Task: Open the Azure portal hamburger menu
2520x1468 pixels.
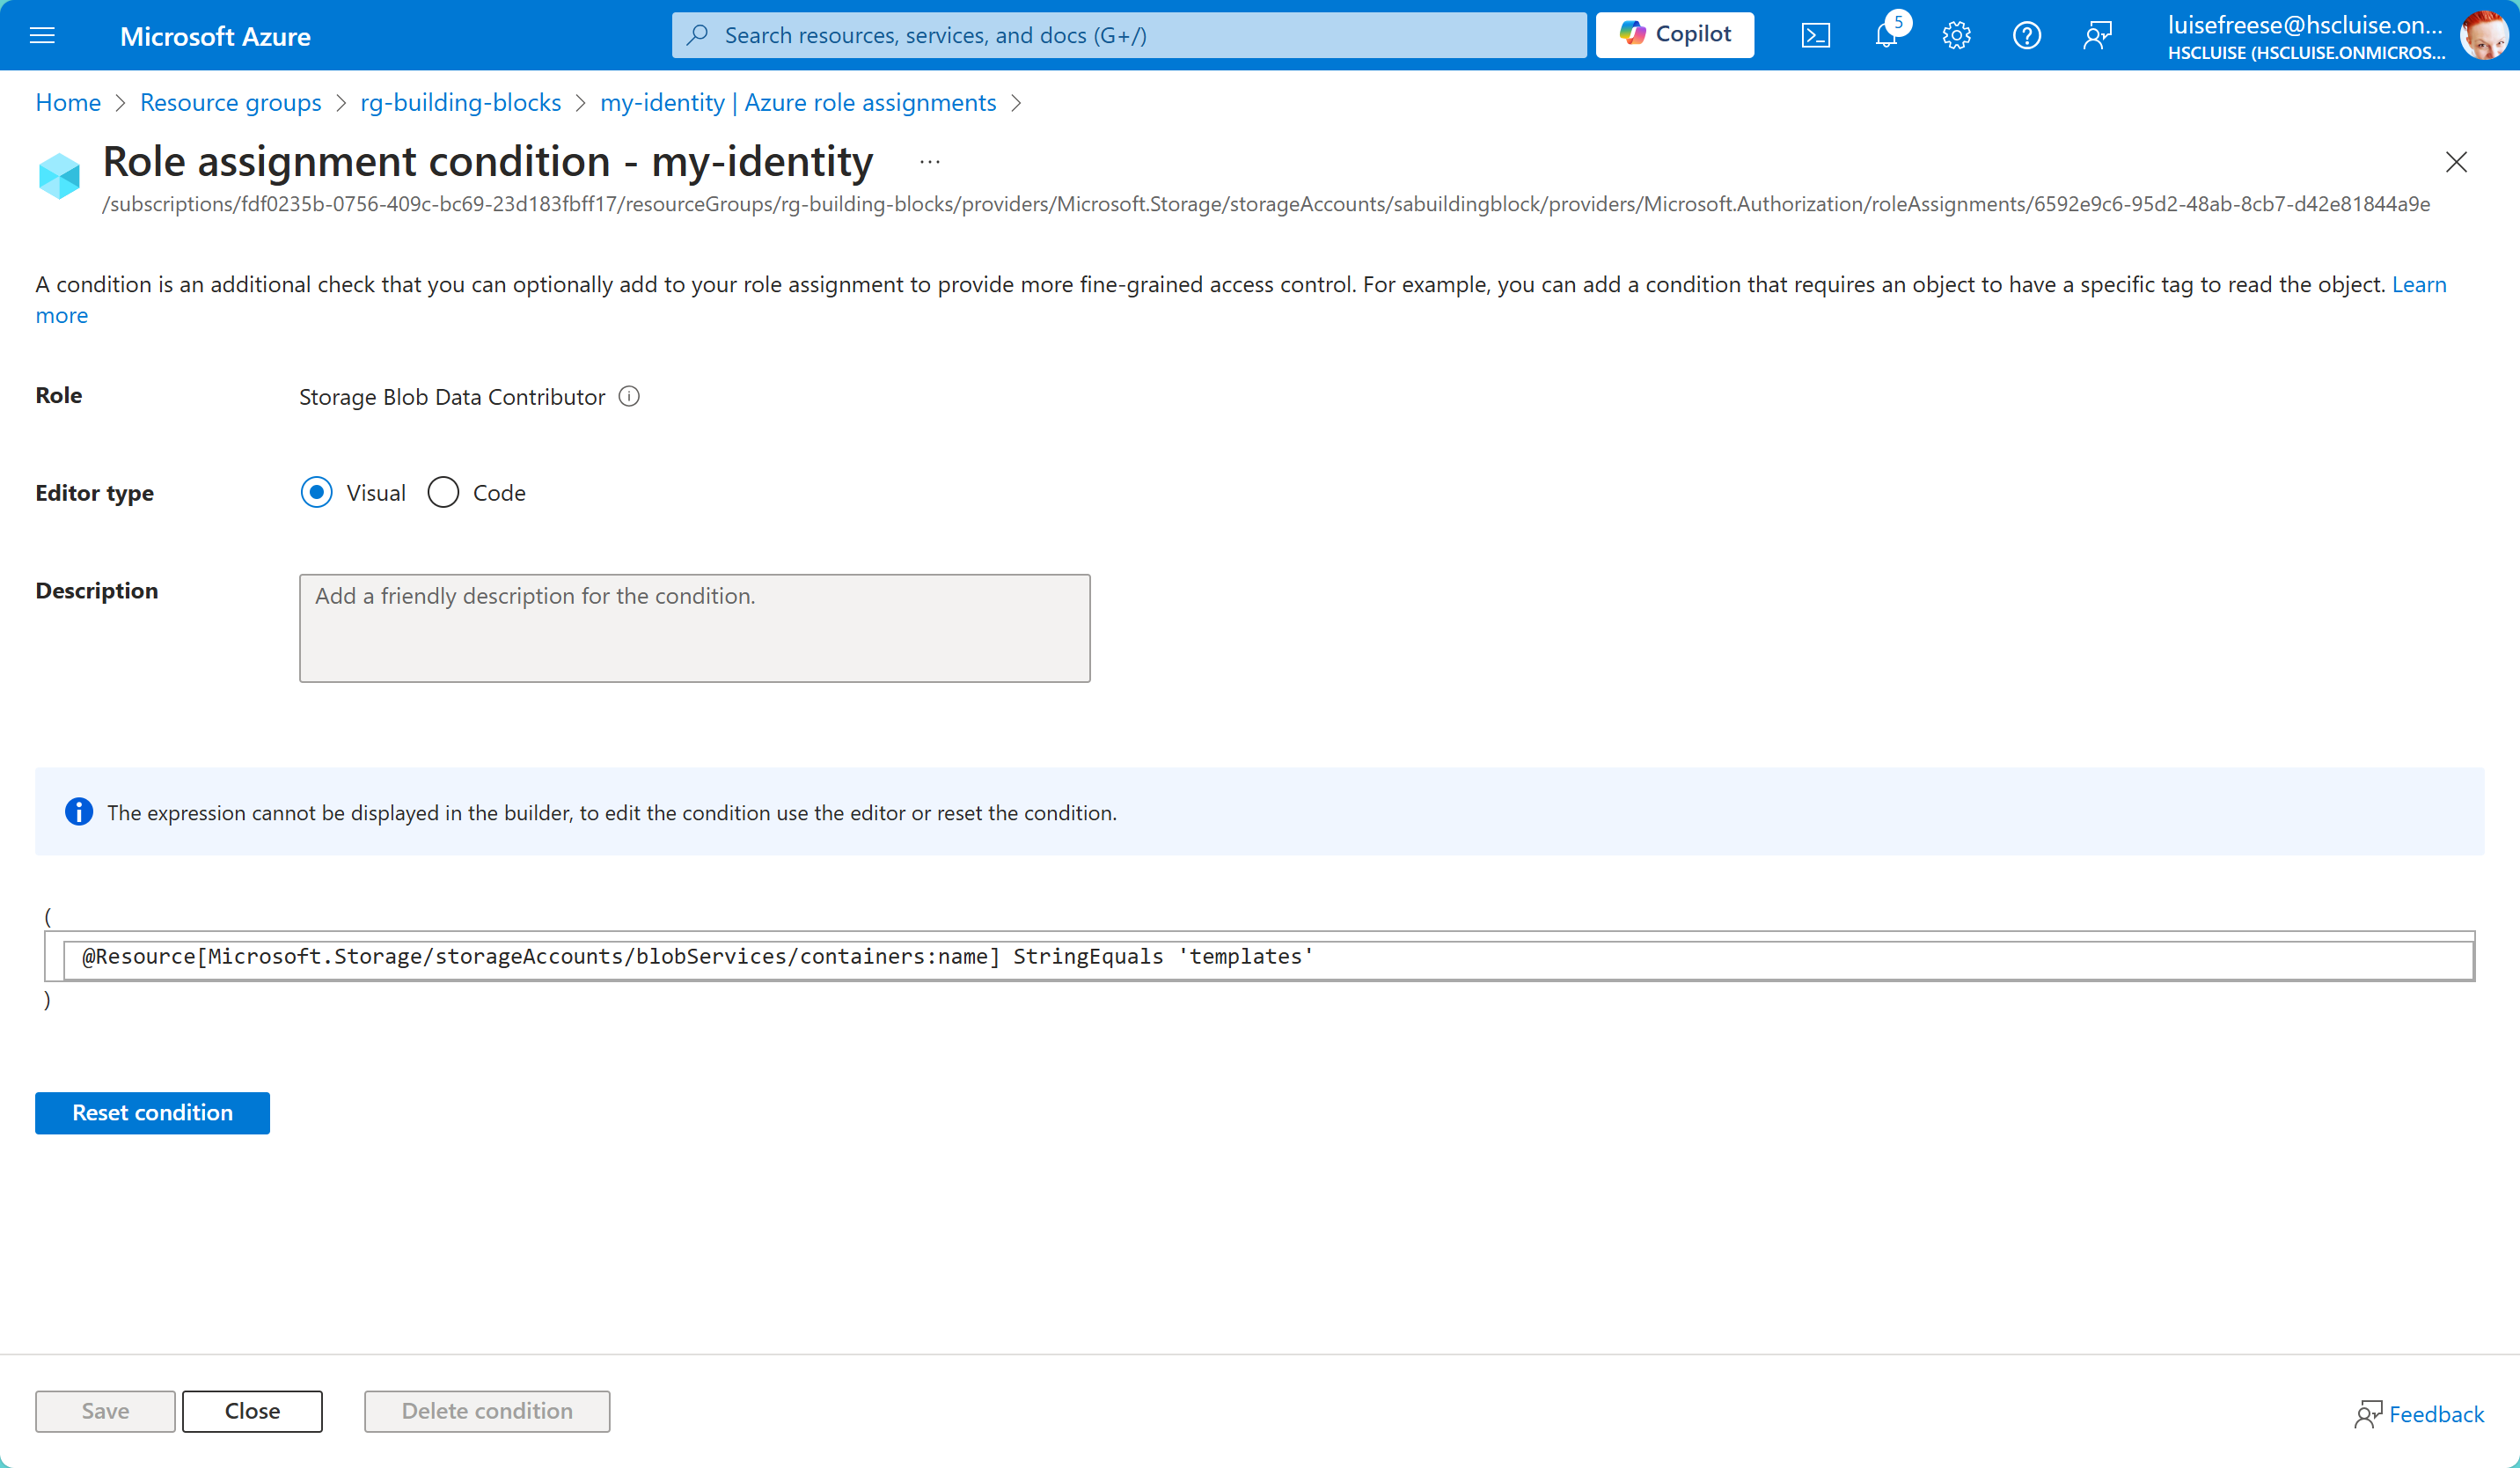Action: 42,36
